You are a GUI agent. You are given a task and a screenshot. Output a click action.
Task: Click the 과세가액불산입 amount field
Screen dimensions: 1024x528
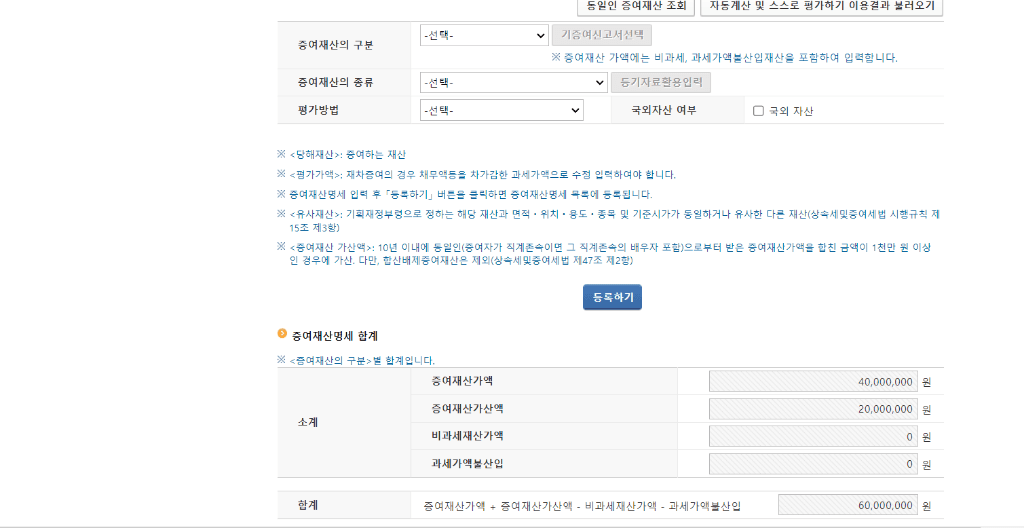tap(812, 464)
